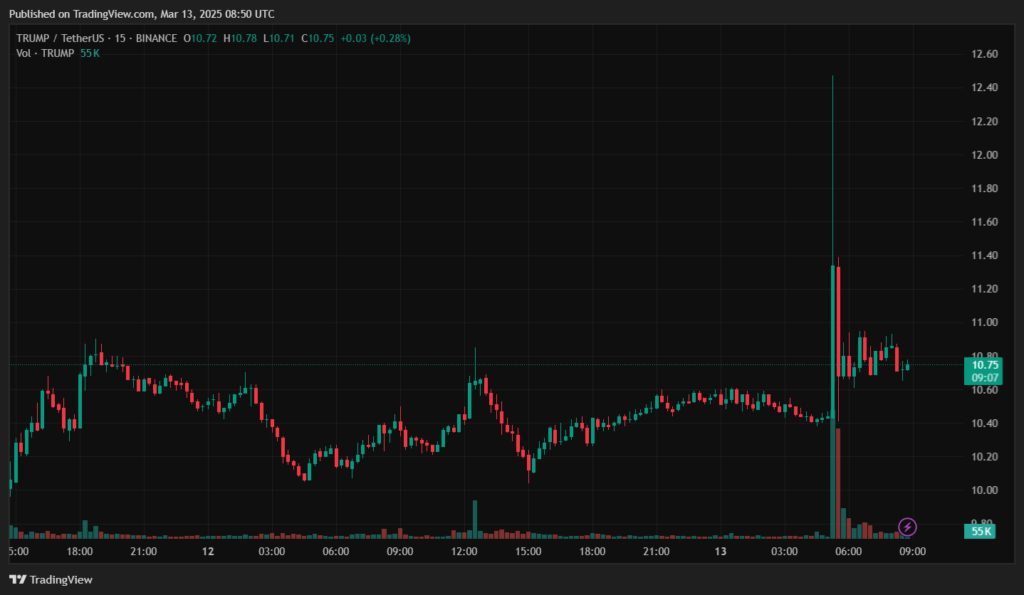
Task: Select the date 13 time axis marker
Action: [x=720, y=551]
